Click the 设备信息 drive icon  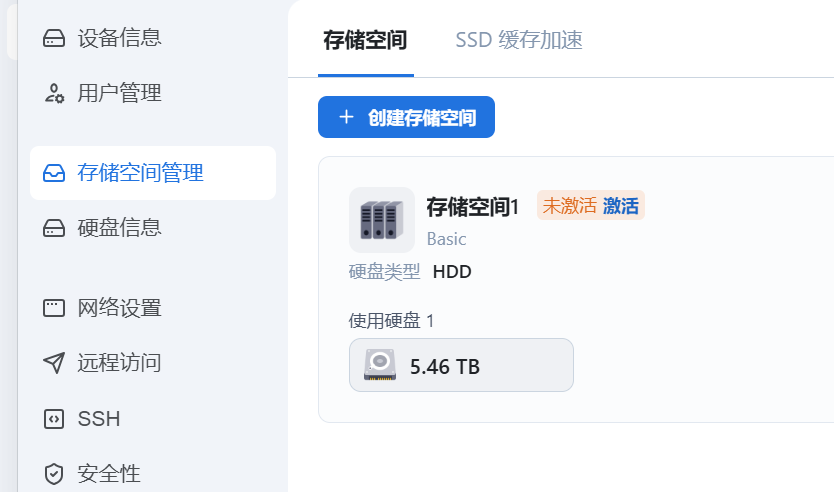pyautogui.click(x=54, y=38)
